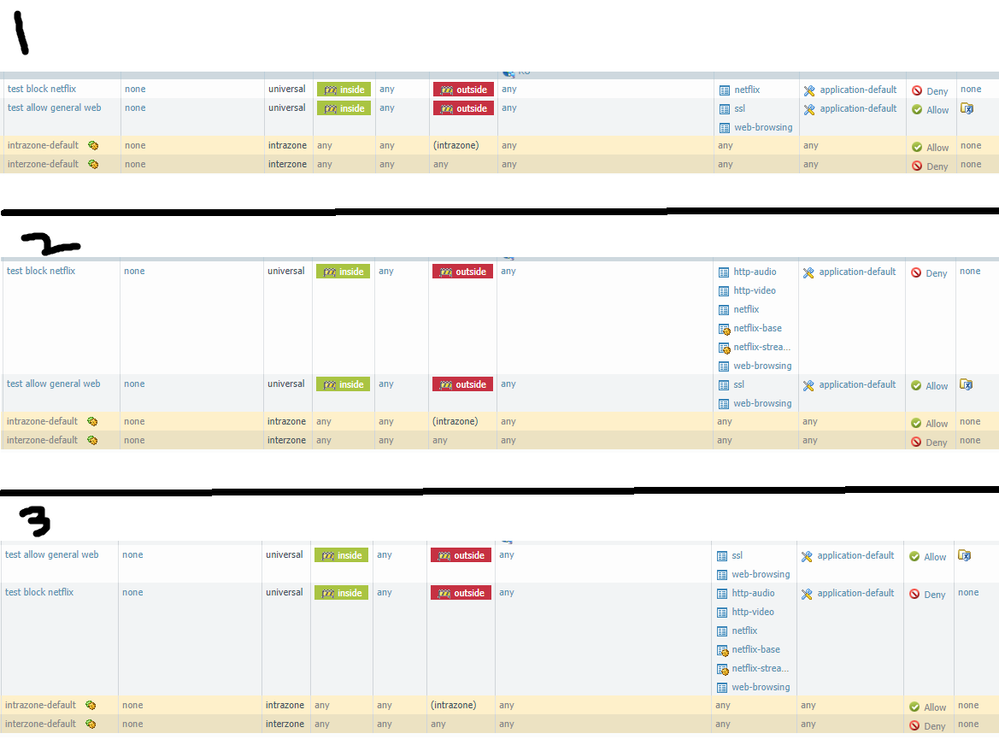Screen dimensions: 999x738
Task: Select the interzone-default rule name in screenshot 3
Action: [x=40, y=724]
